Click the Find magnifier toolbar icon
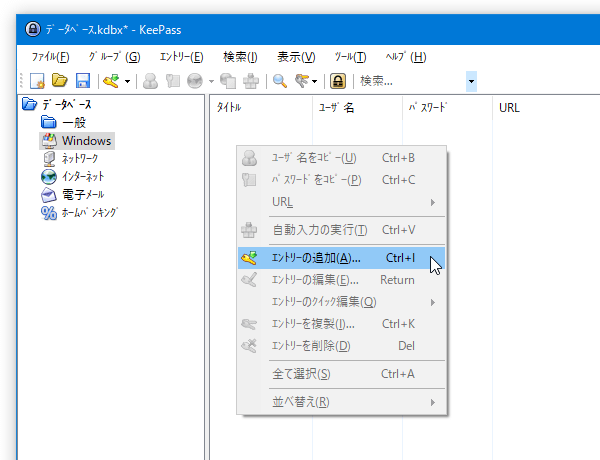Screen dimensions: 600x460 pyautogui.click(x=280, y=81)
